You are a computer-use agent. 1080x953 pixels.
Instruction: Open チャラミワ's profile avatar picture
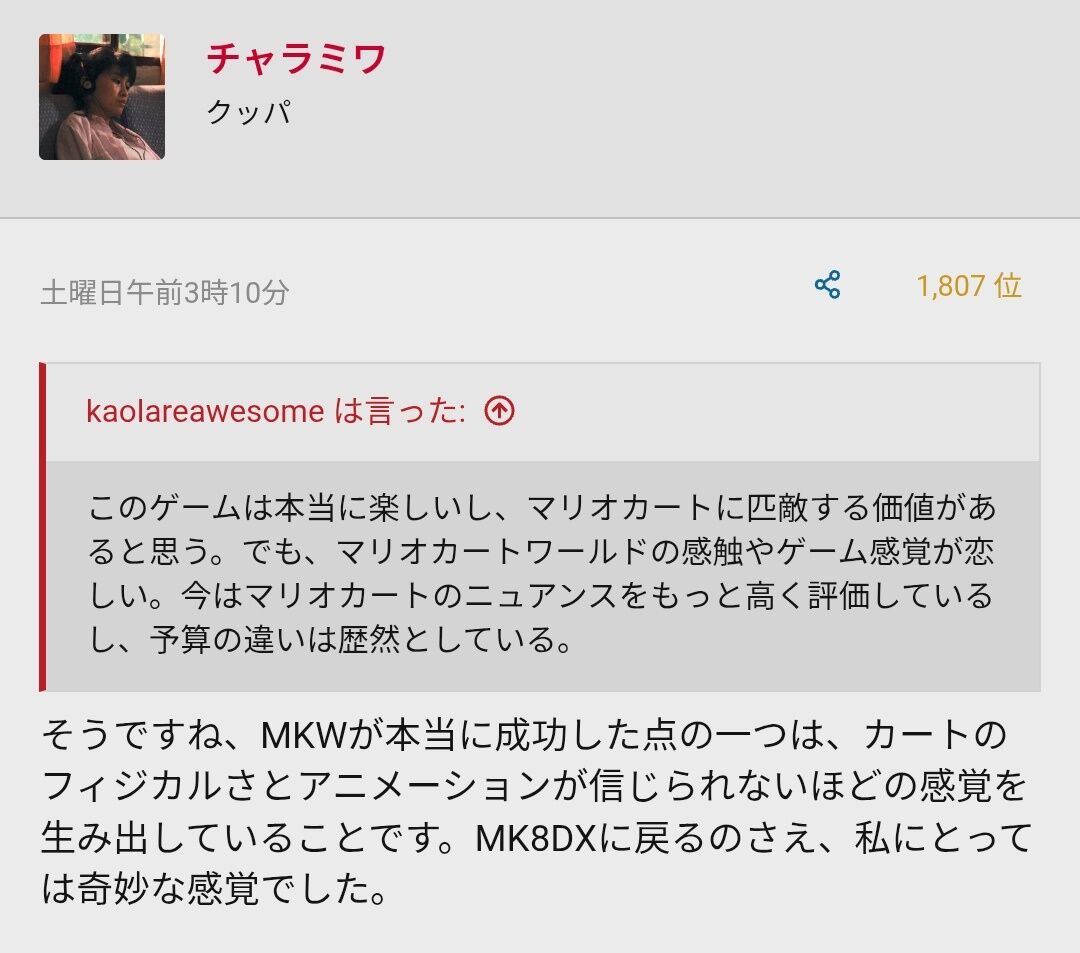[x=102, y=96]
